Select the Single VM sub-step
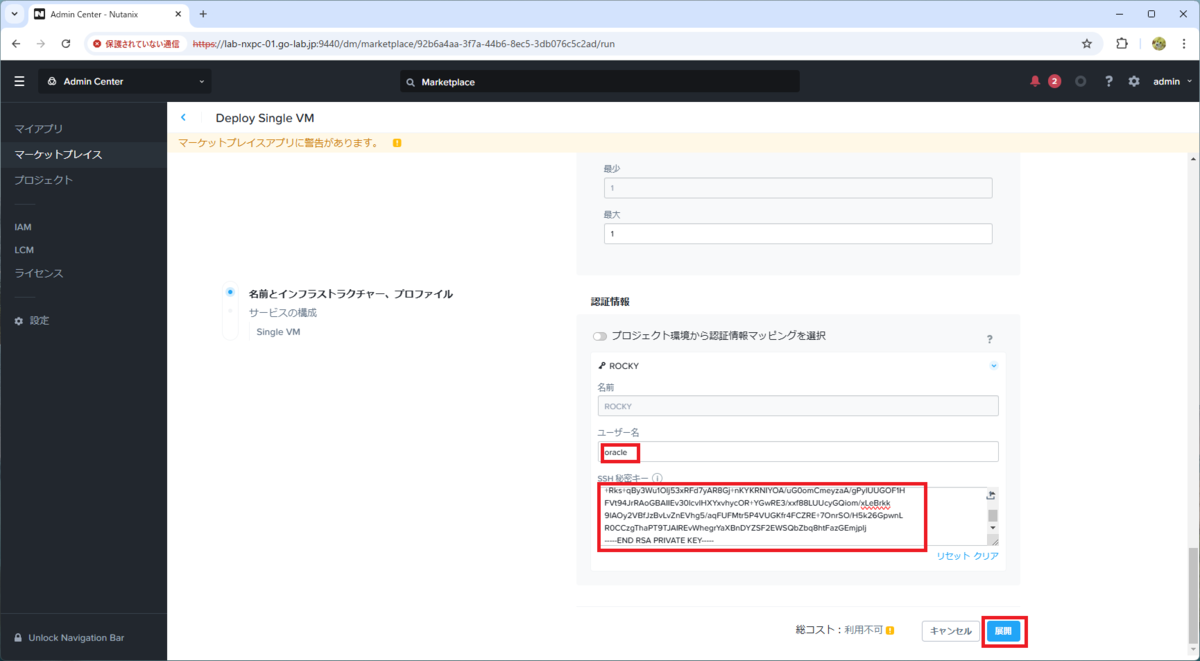Viewport: 1200px width, 661px height. pyautogui.click(x=278, y=332)
